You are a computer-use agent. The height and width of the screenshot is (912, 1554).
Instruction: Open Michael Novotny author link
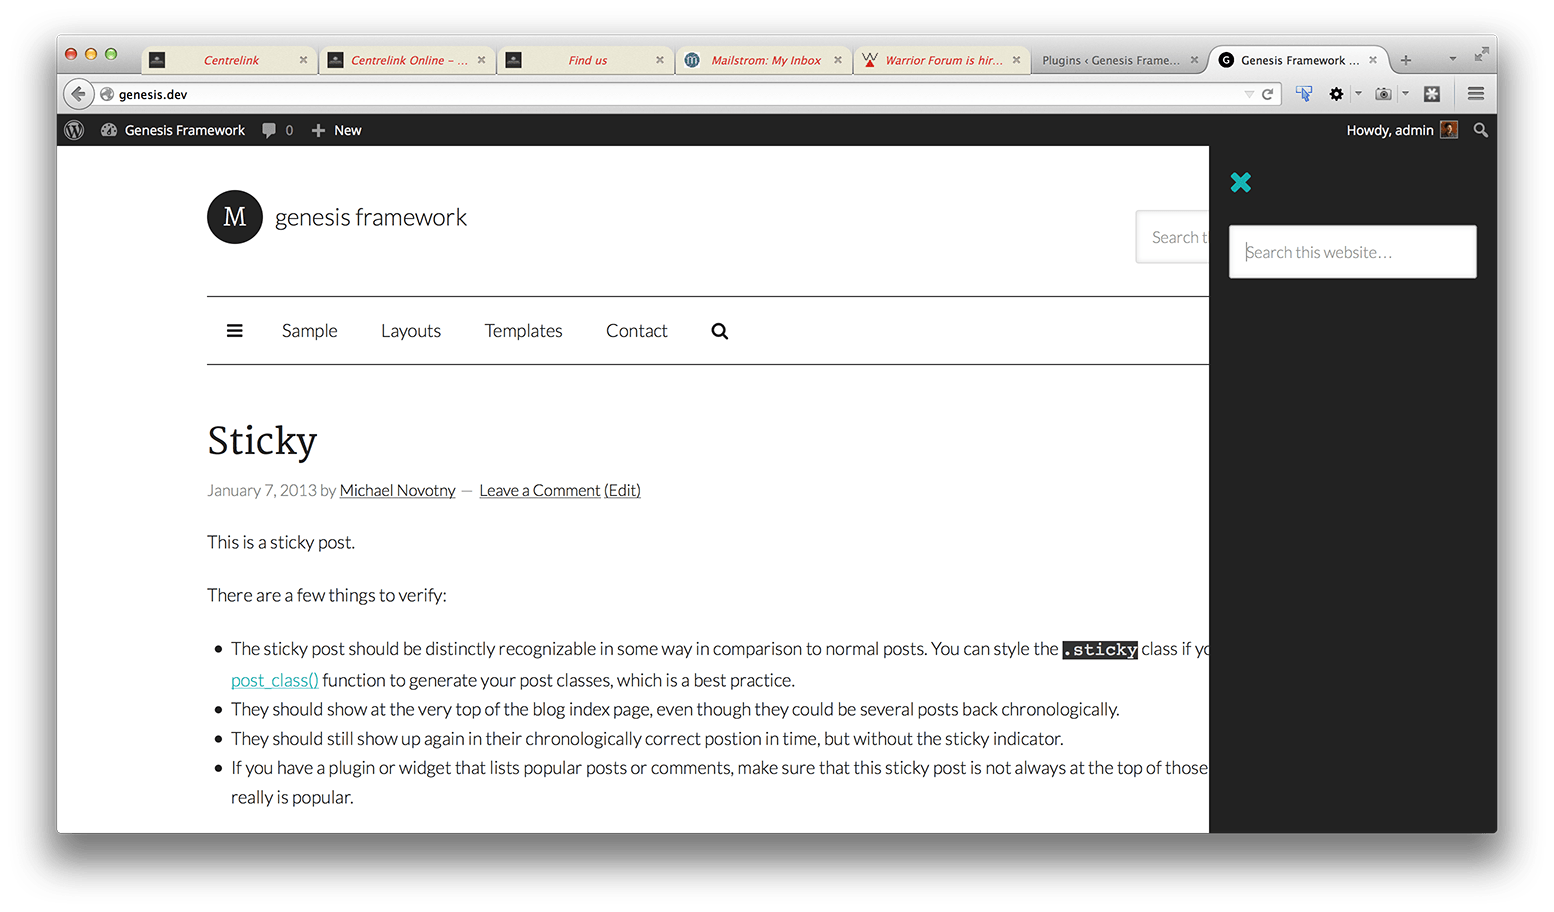pyautogui.click(x=398, y=490)
